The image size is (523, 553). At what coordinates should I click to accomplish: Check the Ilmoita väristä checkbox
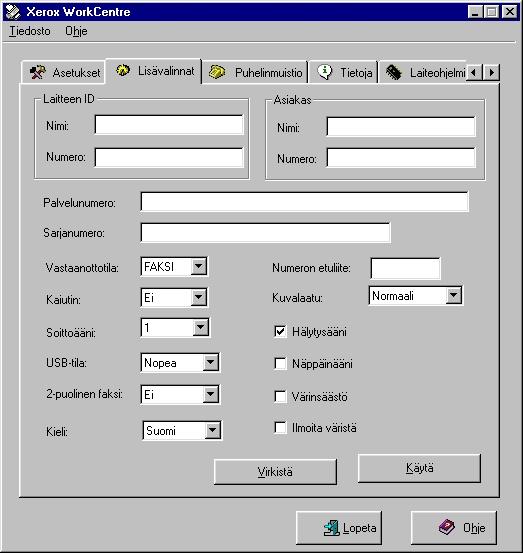(x=280, y=428)
